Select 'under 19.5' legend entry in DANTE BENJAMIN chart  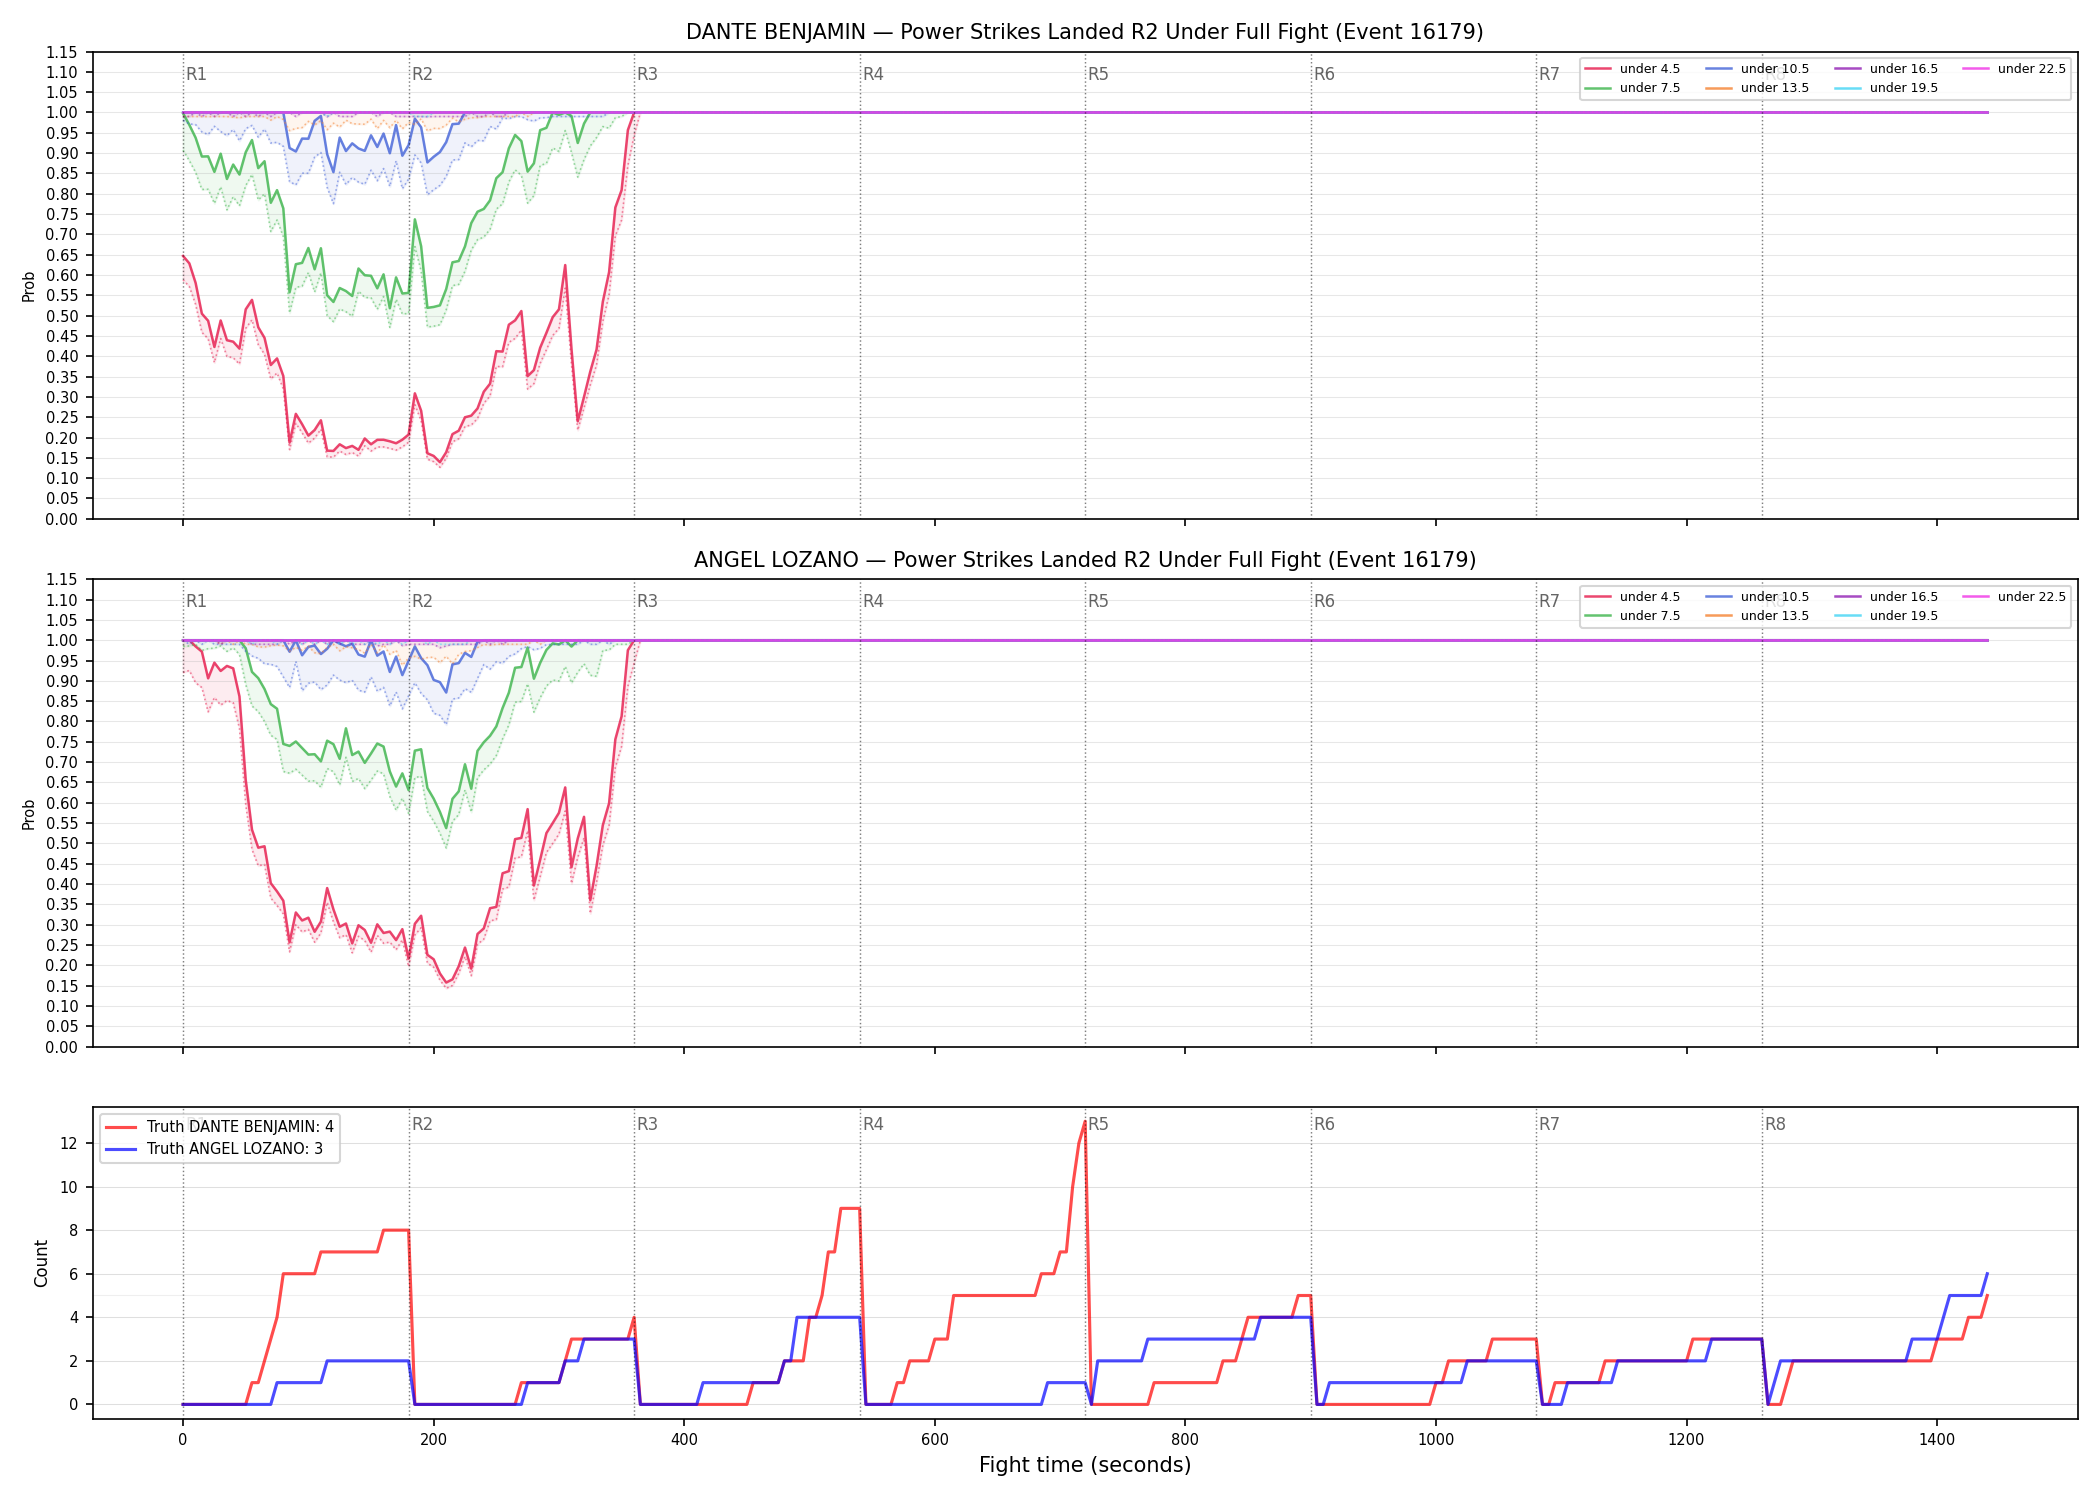point(1886,88)
